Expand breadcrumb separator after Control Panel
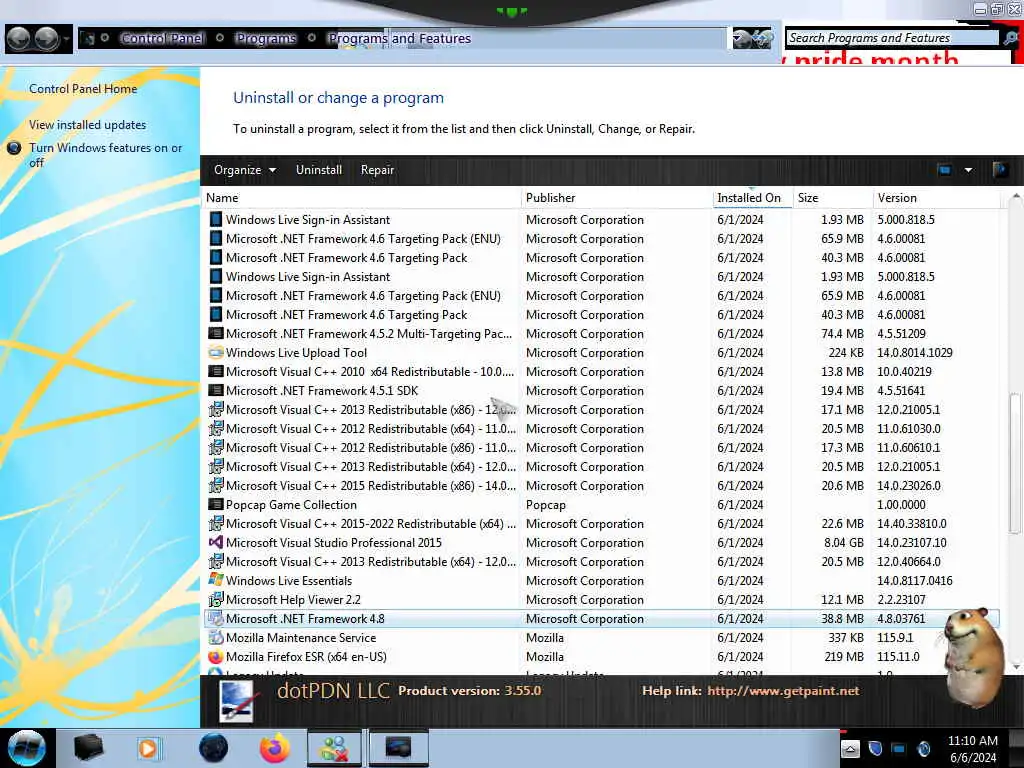The image size is (1024, 768). (x=220, y=38)
